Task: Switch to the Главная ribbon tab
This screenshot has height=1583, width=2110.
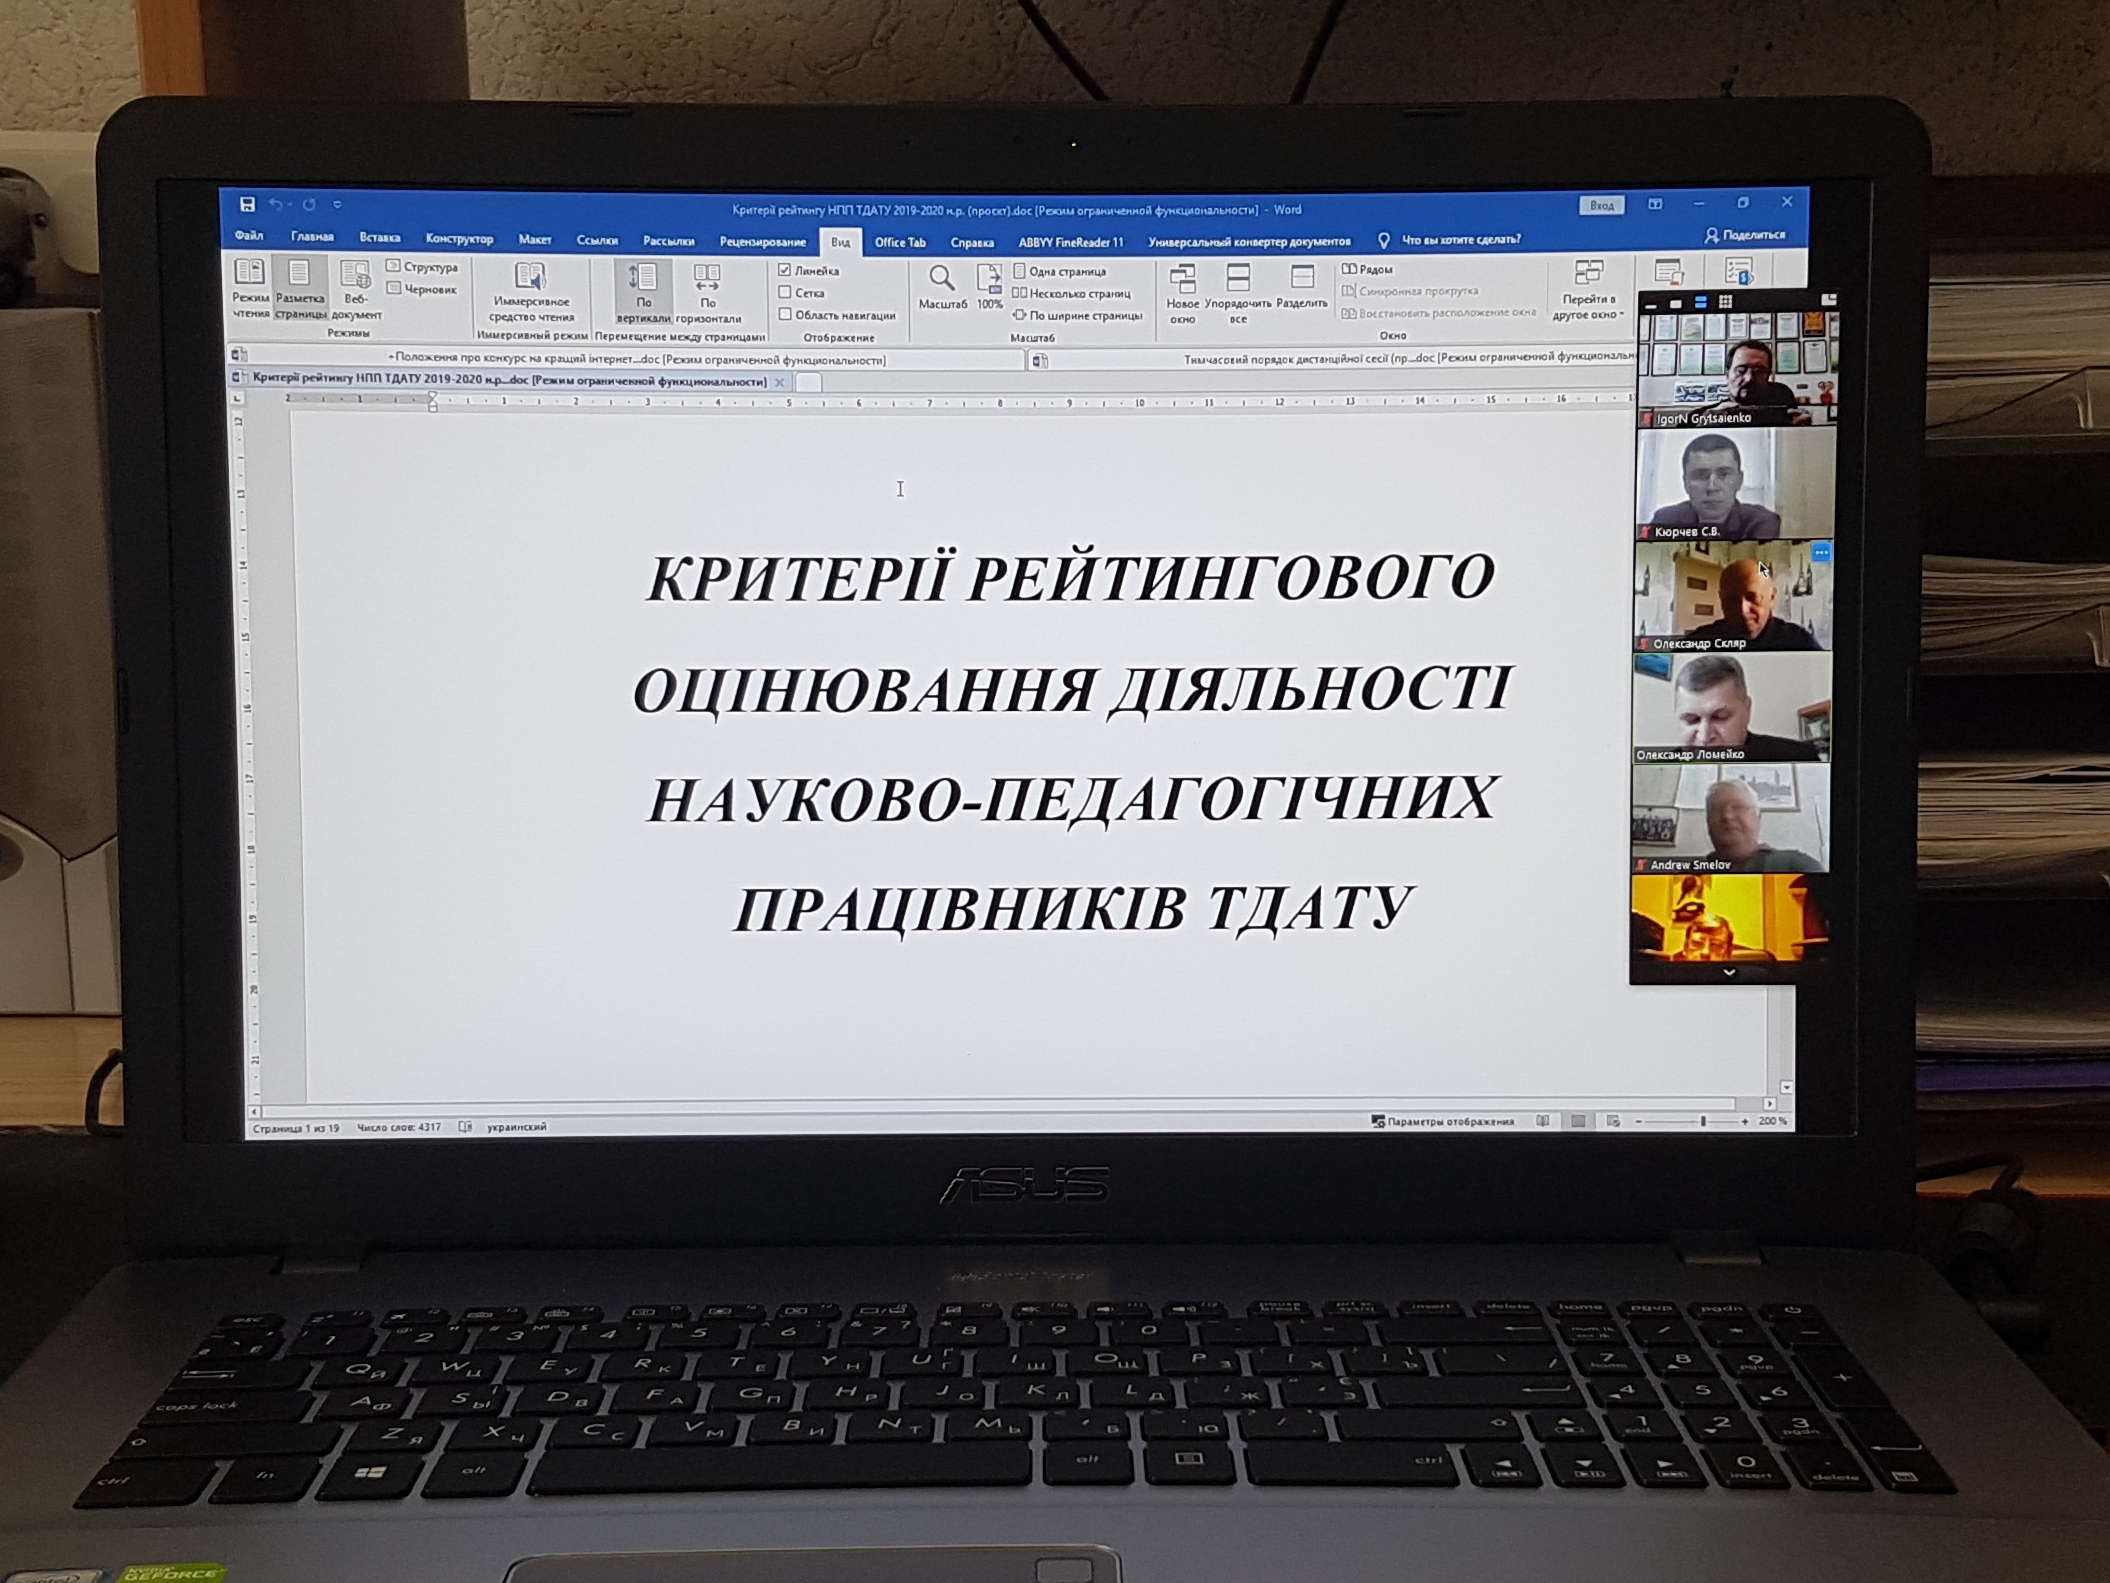Action: coord(312,237)
